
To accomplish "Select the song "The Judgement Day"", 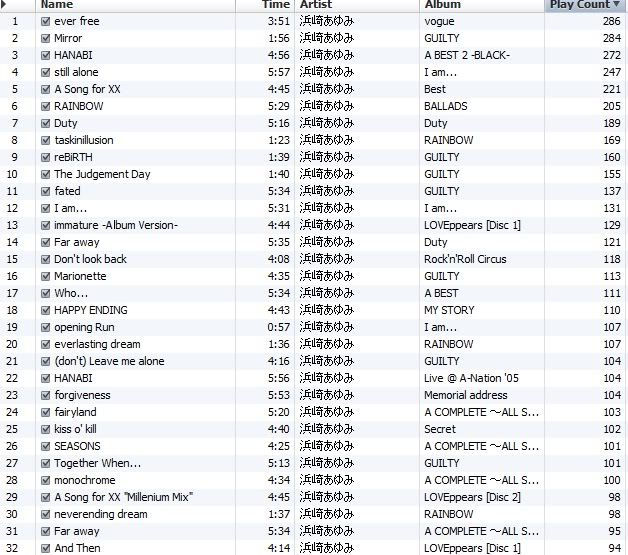I will (x=102, y=174).
